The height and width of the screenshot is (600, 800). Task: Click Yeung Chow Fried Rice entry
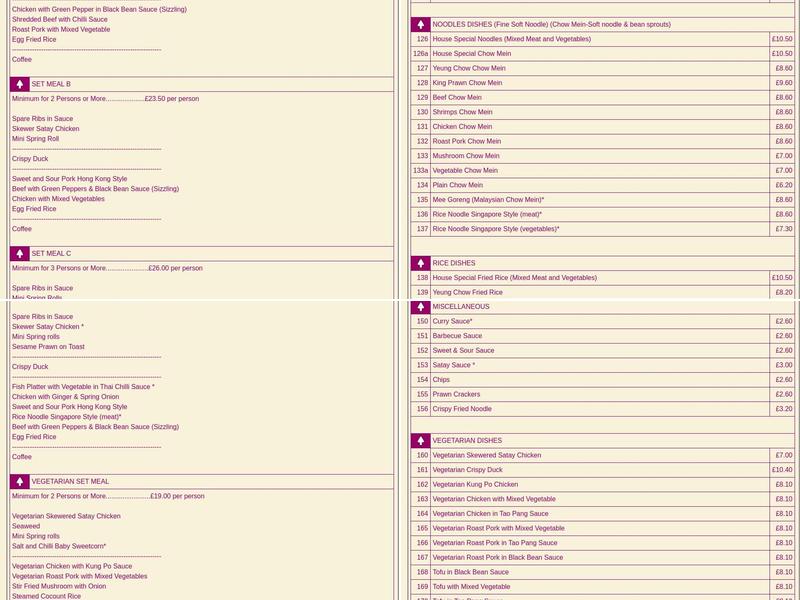point(467,292)
